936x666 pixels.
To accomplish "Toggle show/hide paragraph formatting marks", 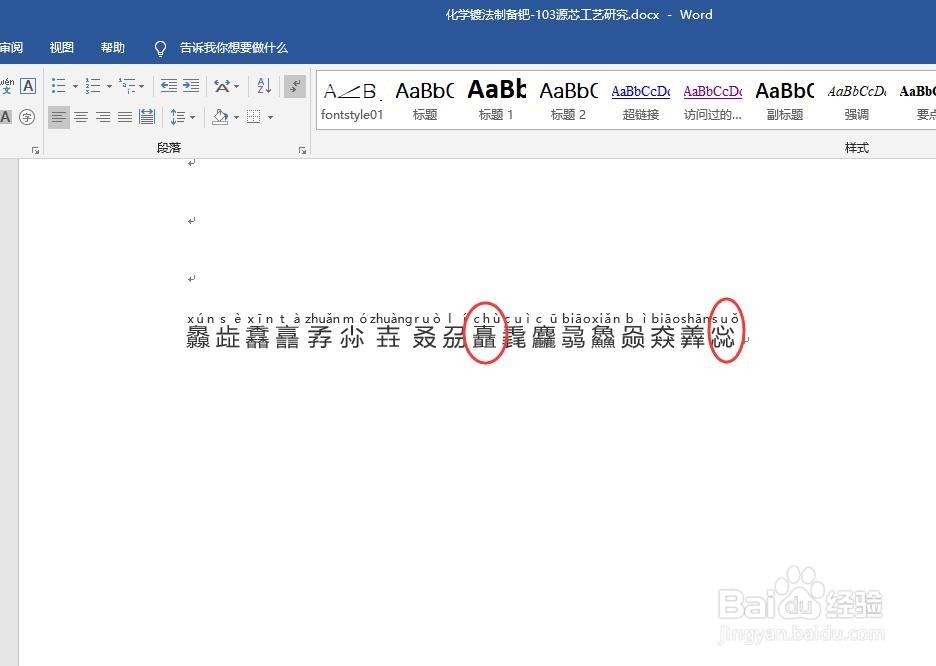I will (294, 86).
